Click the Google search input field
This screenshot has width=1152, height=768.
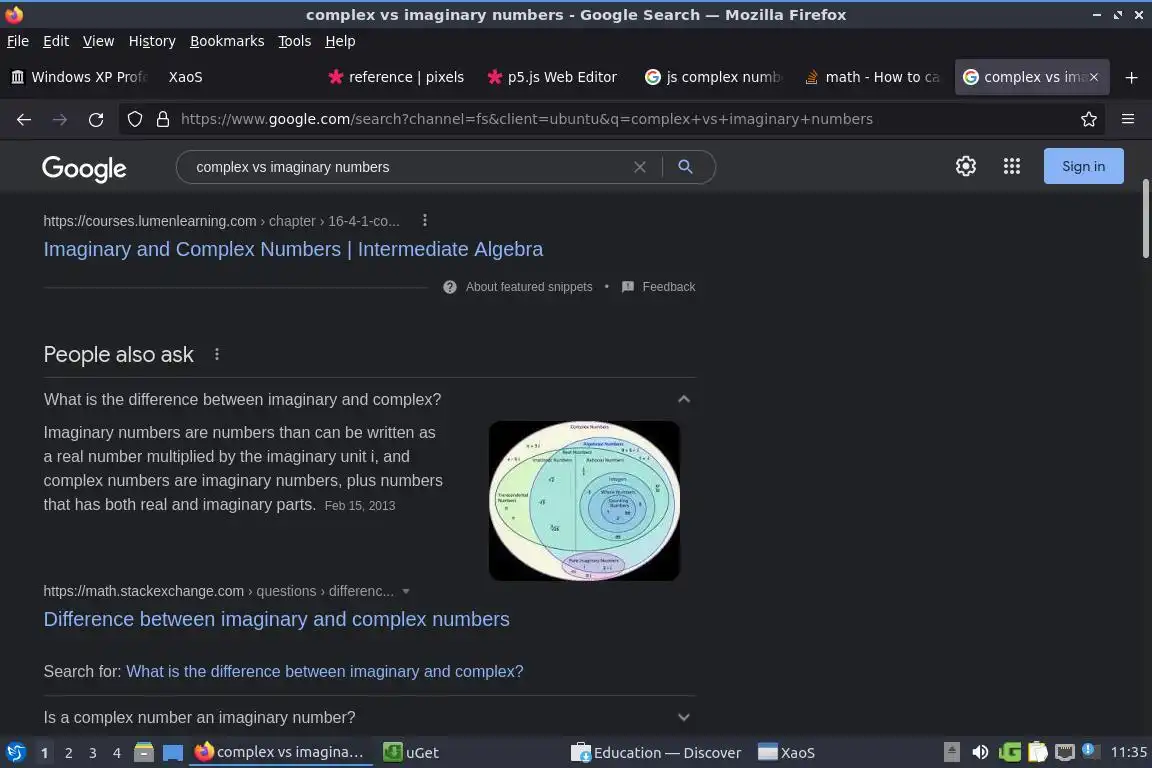click(408, 167)
